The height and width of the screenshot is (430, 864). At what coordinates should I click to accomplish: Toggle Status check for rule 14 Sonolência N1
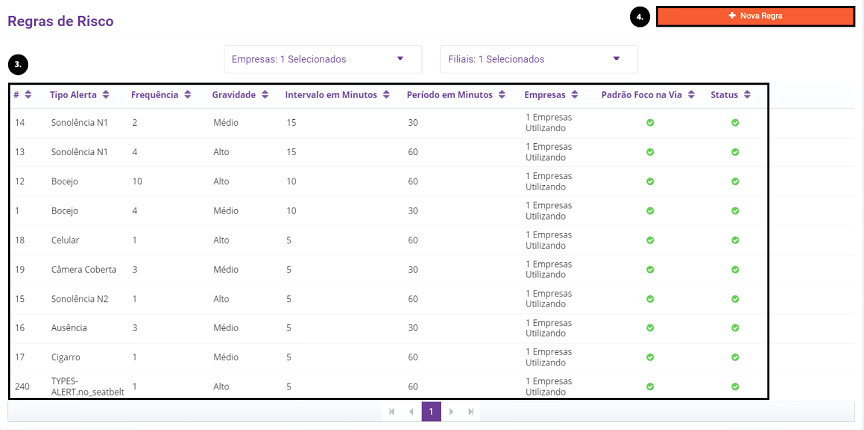pos(735,122)
